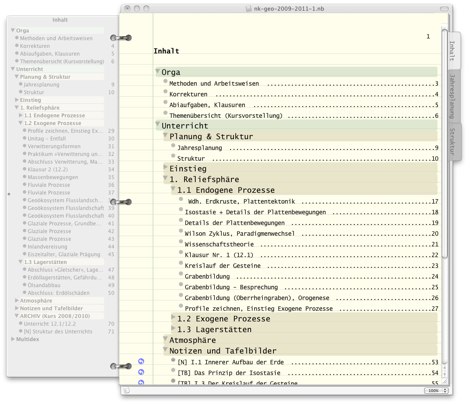Click the page icon at bottom-left of window

point(126,390)
